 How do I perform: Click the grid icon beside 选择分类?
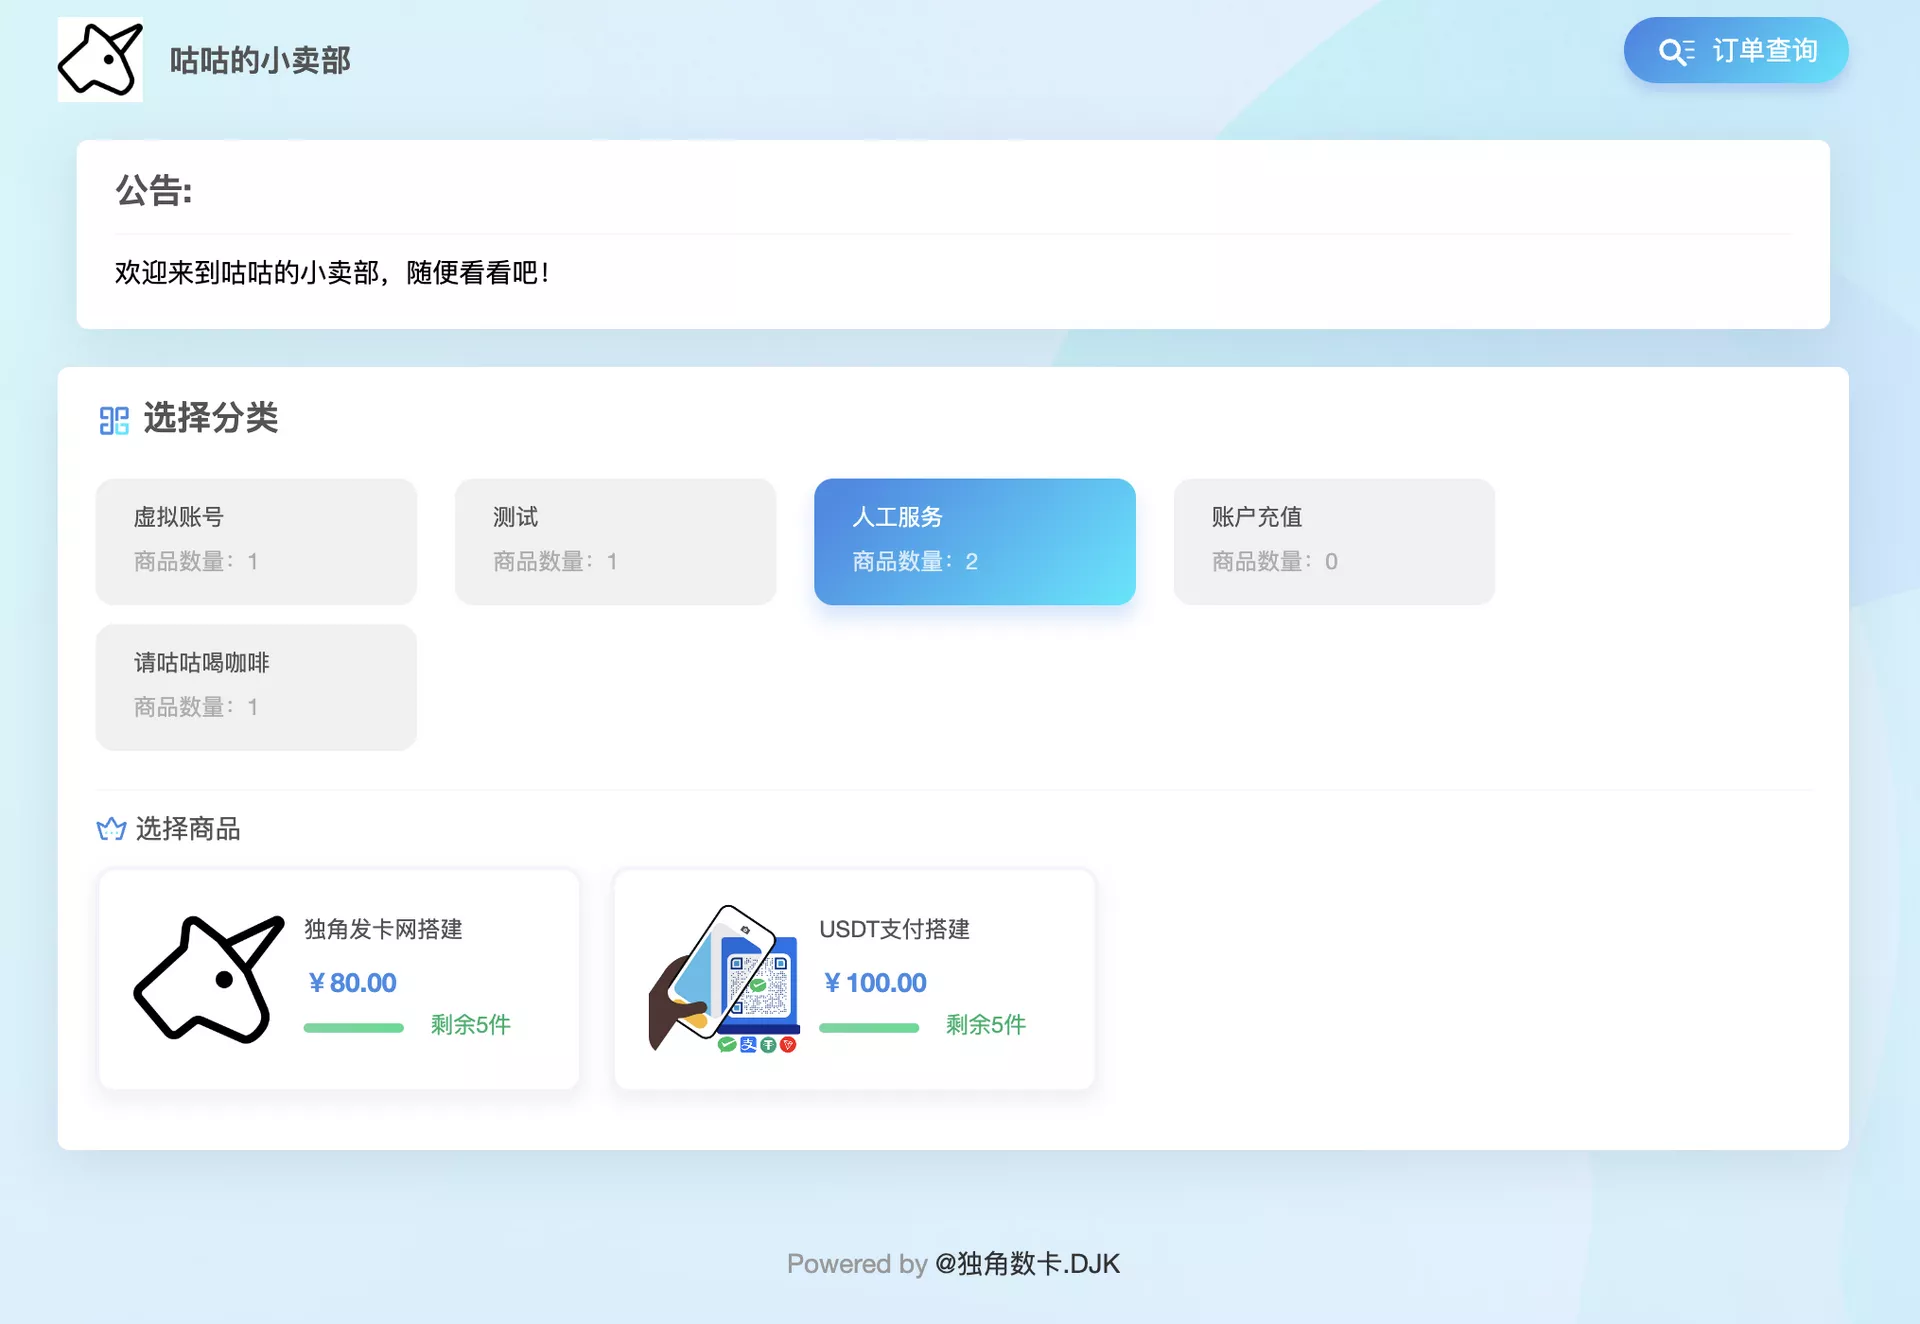114,420
